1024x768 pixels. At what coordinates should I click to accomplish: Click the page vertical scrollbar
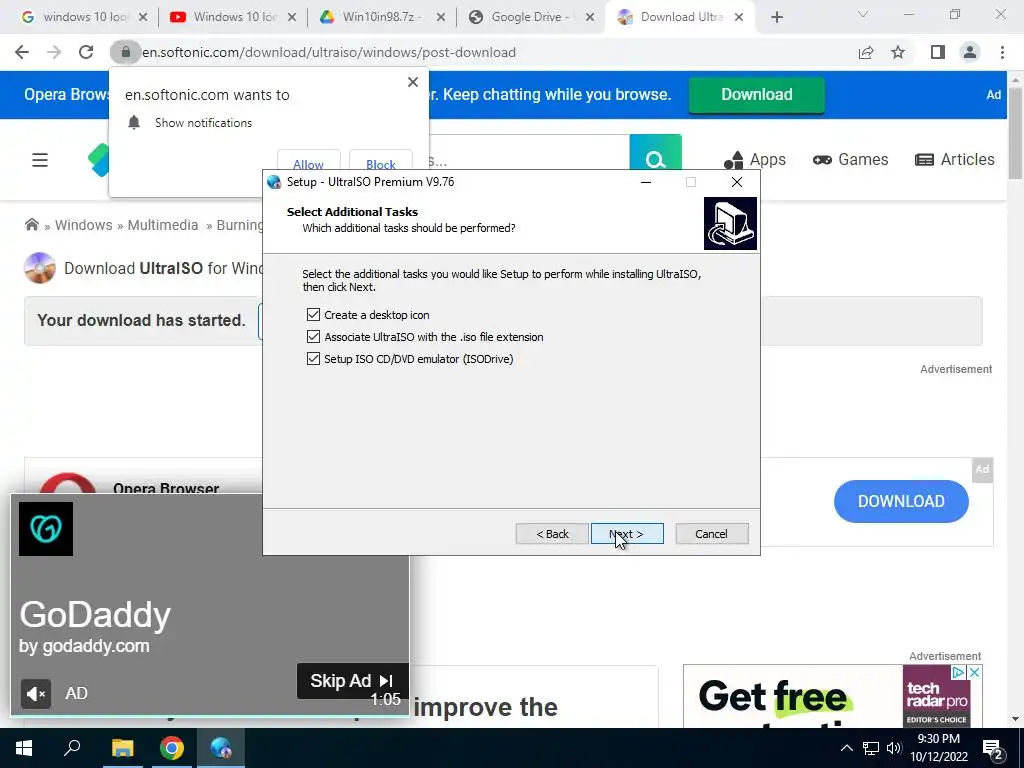click(x=1015, y=134)
